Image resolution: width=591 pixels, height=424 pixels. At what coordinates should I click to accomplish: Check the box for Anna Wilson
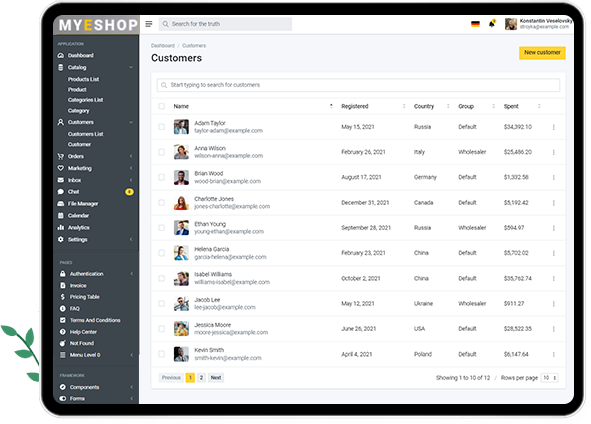click(162, 152)
